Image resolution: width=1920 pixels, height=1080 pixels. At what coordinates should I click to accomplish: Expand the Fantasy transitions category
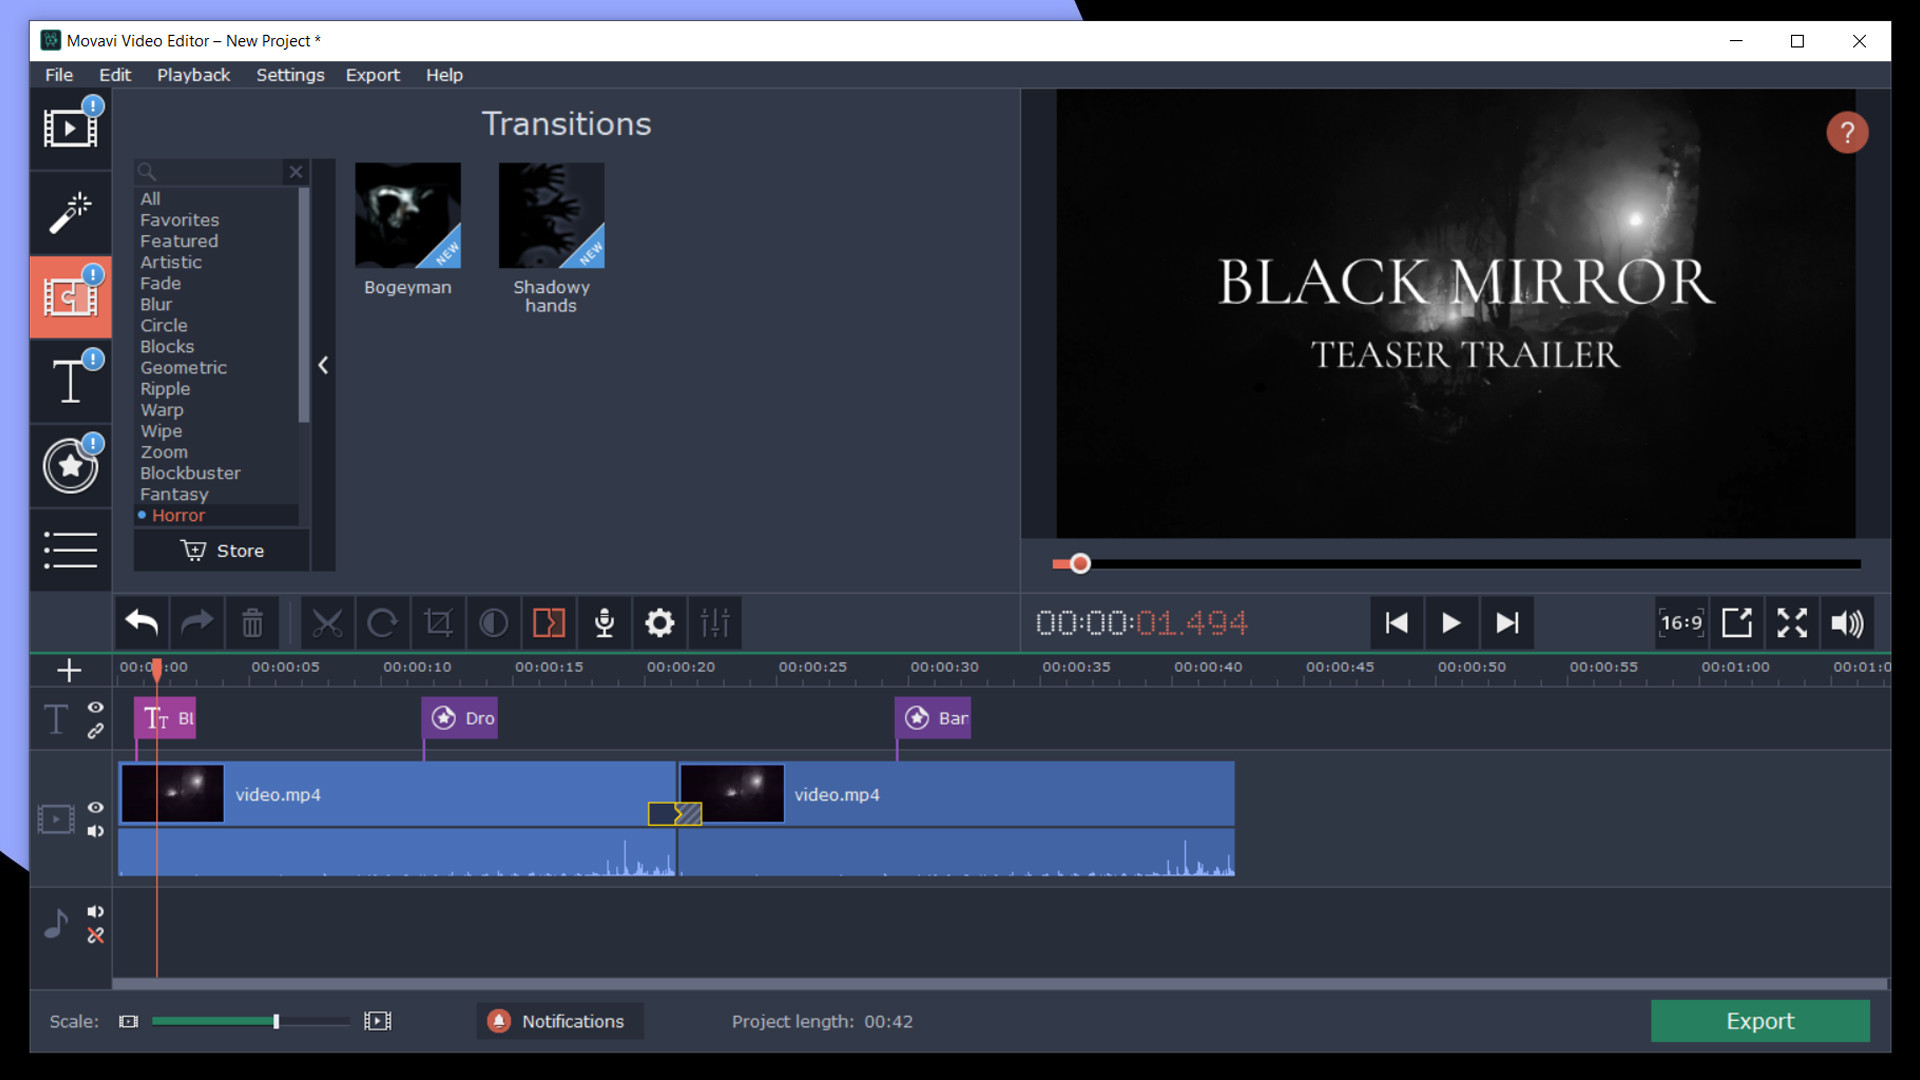[x=173, y=493]
